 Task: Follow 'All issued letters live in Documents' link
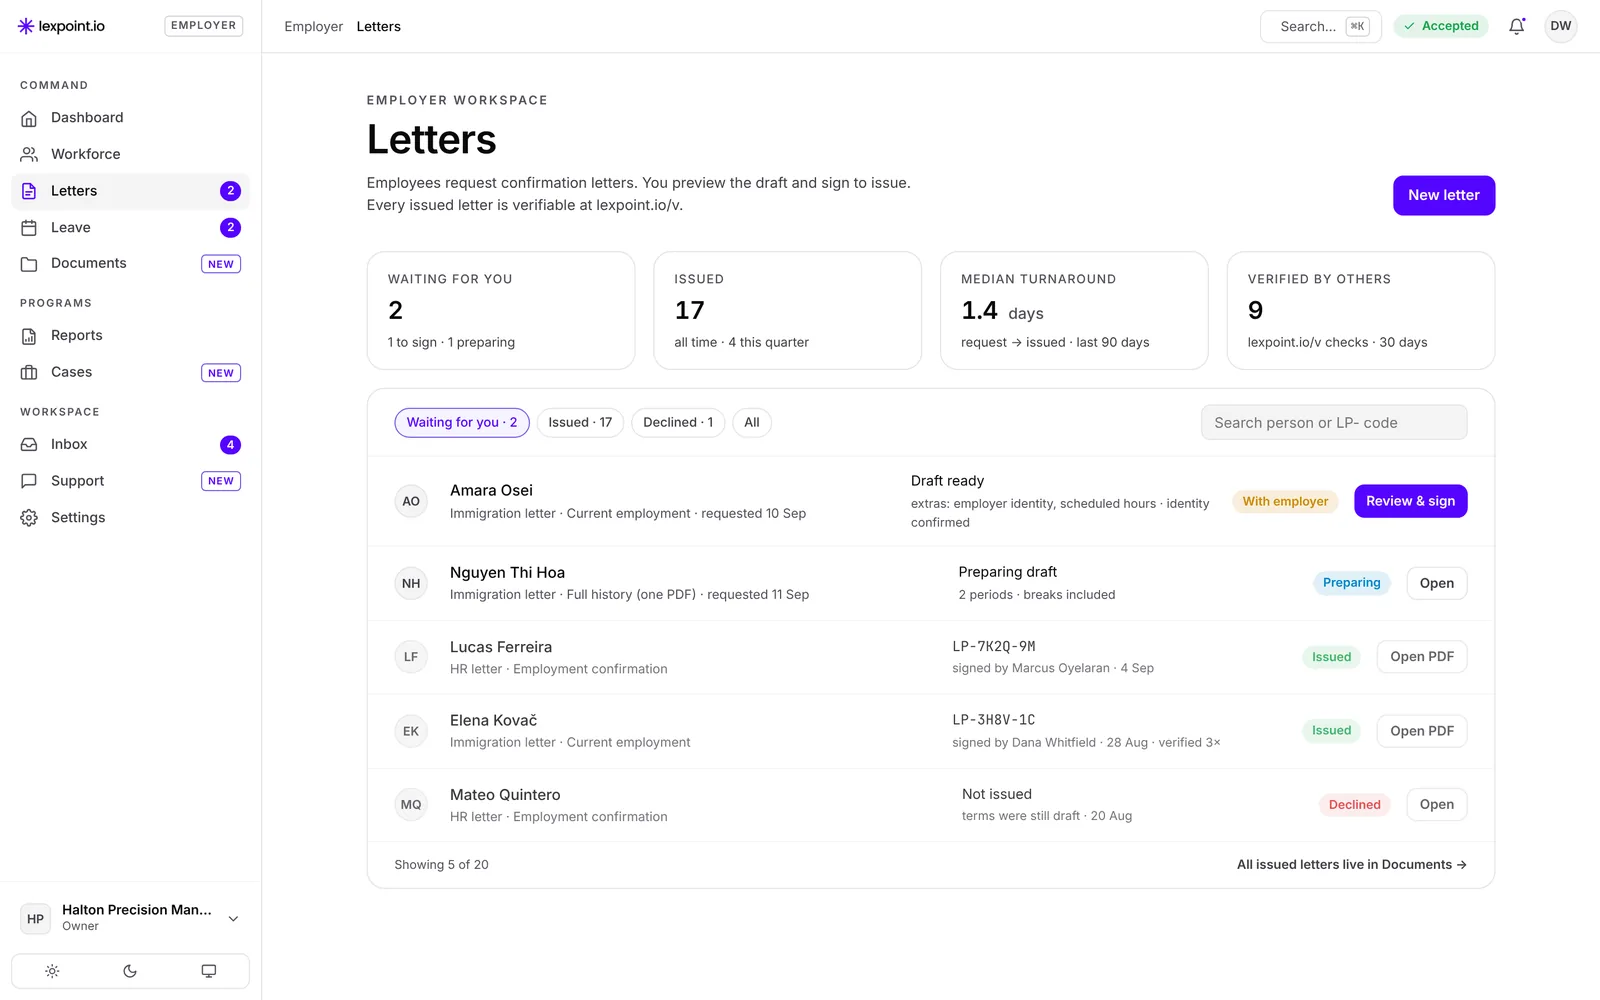tap(1351, 865)
